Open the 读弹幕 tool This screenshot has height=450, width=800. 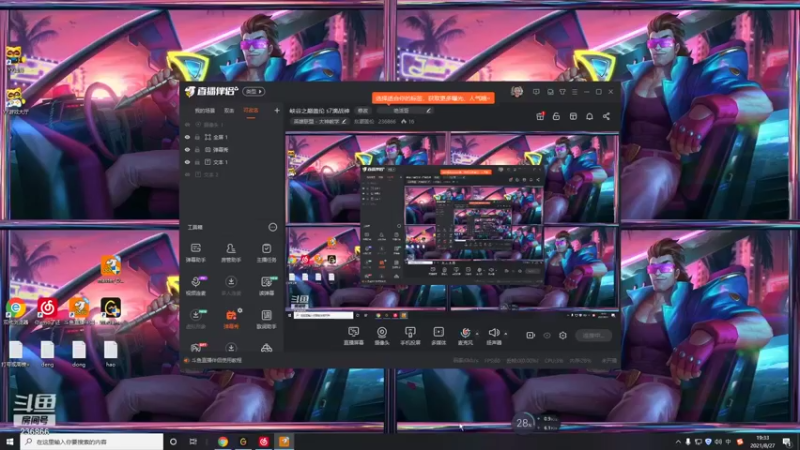[x=266, y=286]
